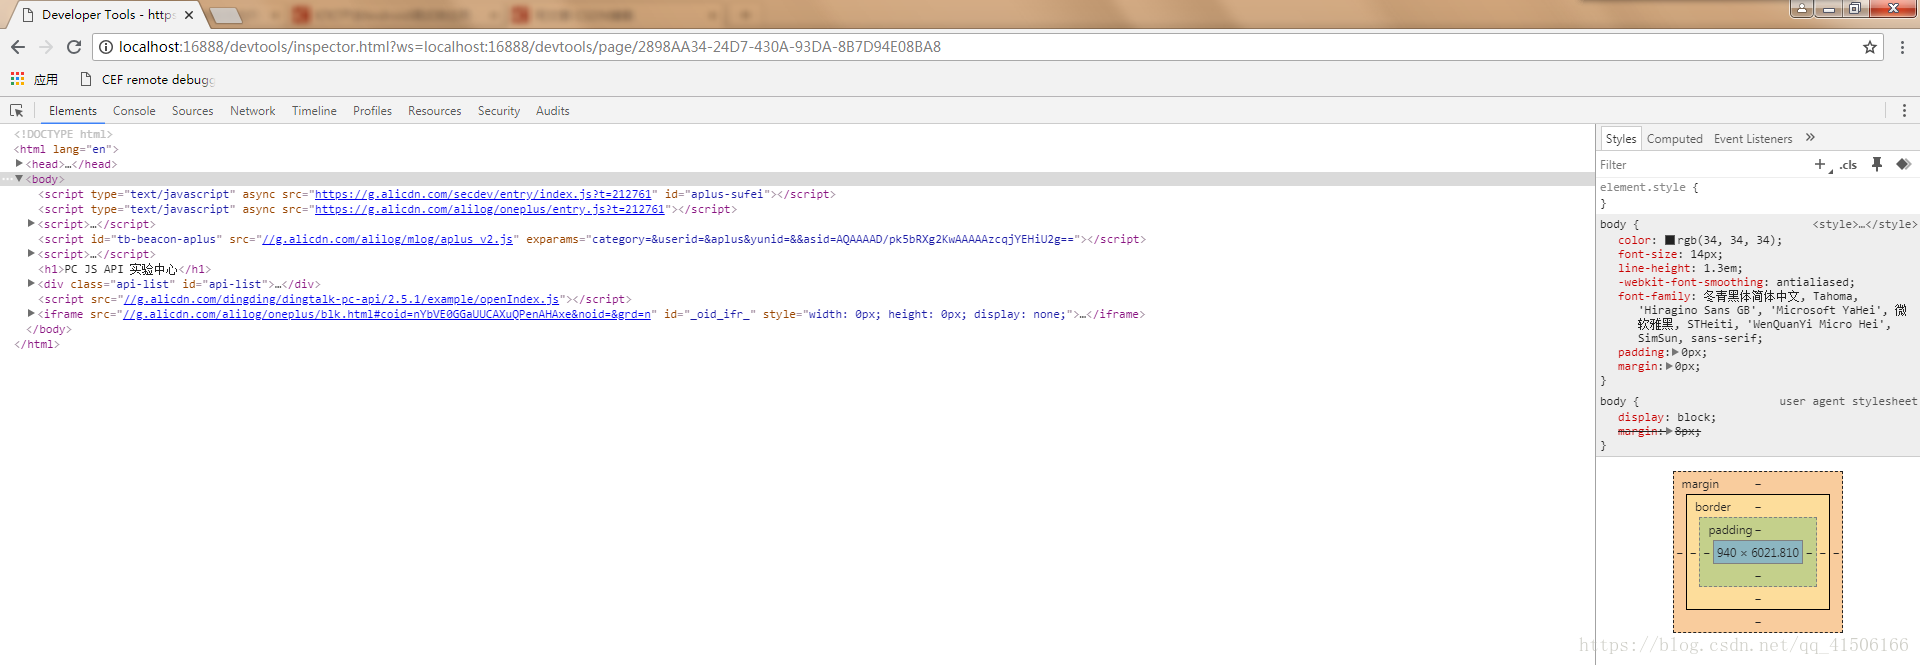Switch to the Timeline tab
This screenshot has height=665, width=1920.
pos(314,111)
